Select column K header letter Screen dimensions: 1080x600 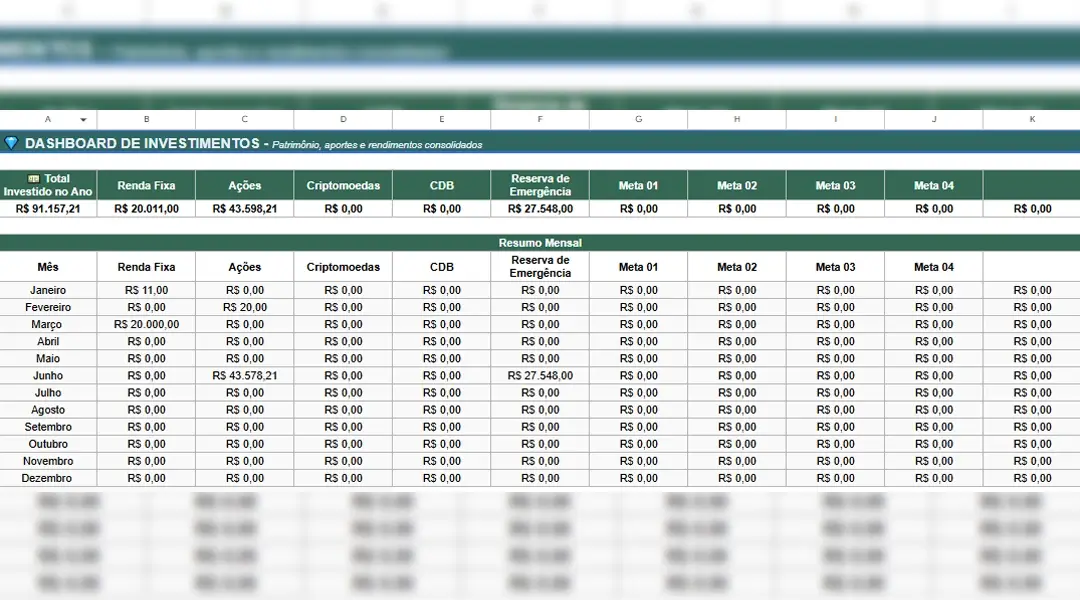pyautogui.click(x=1032, y=119)
